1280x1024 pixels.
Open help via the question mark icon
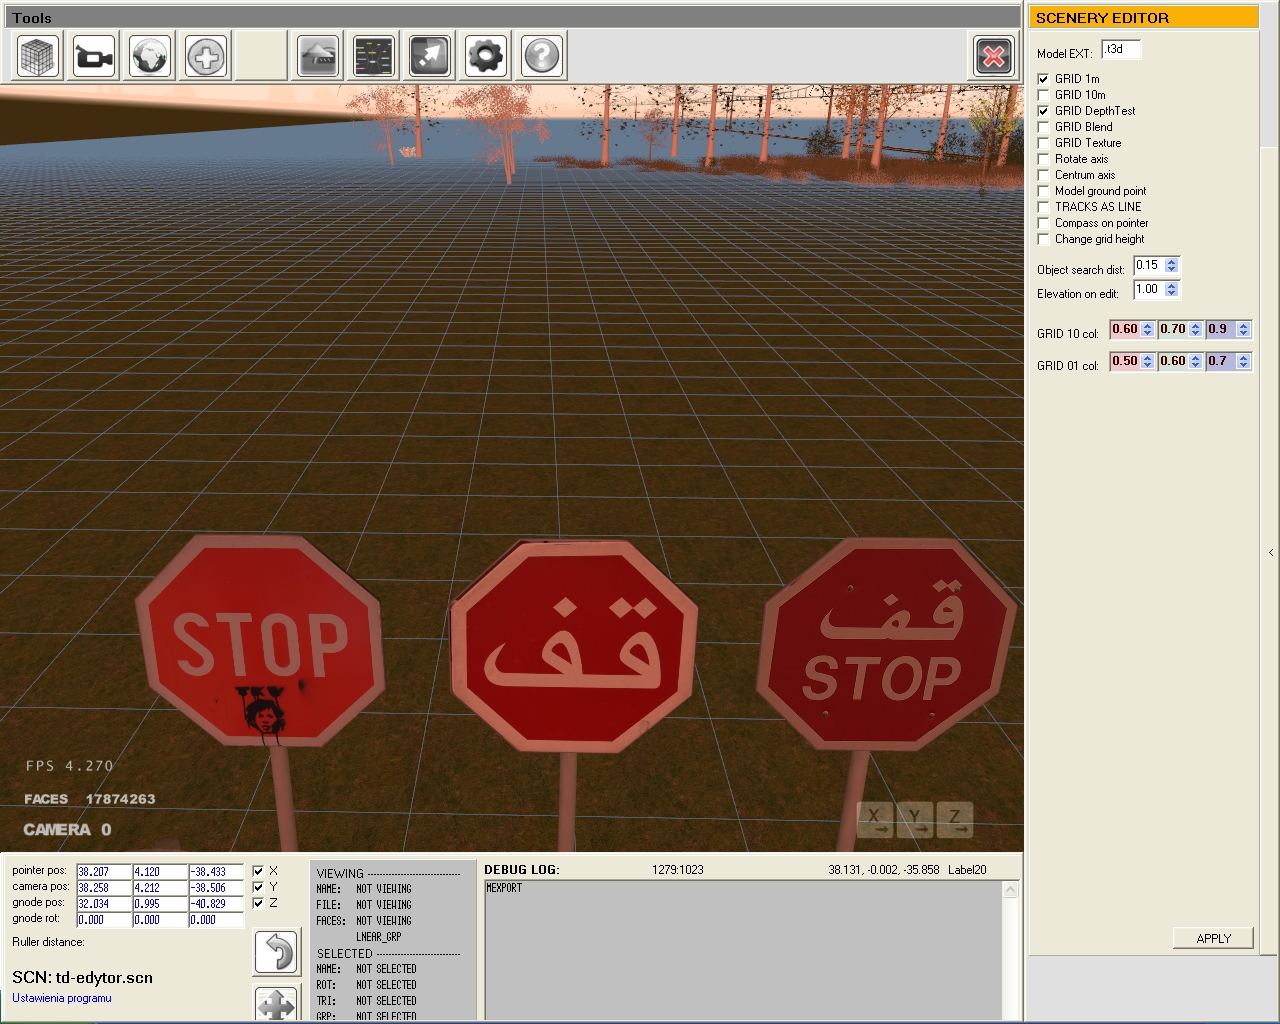(542, 56)
